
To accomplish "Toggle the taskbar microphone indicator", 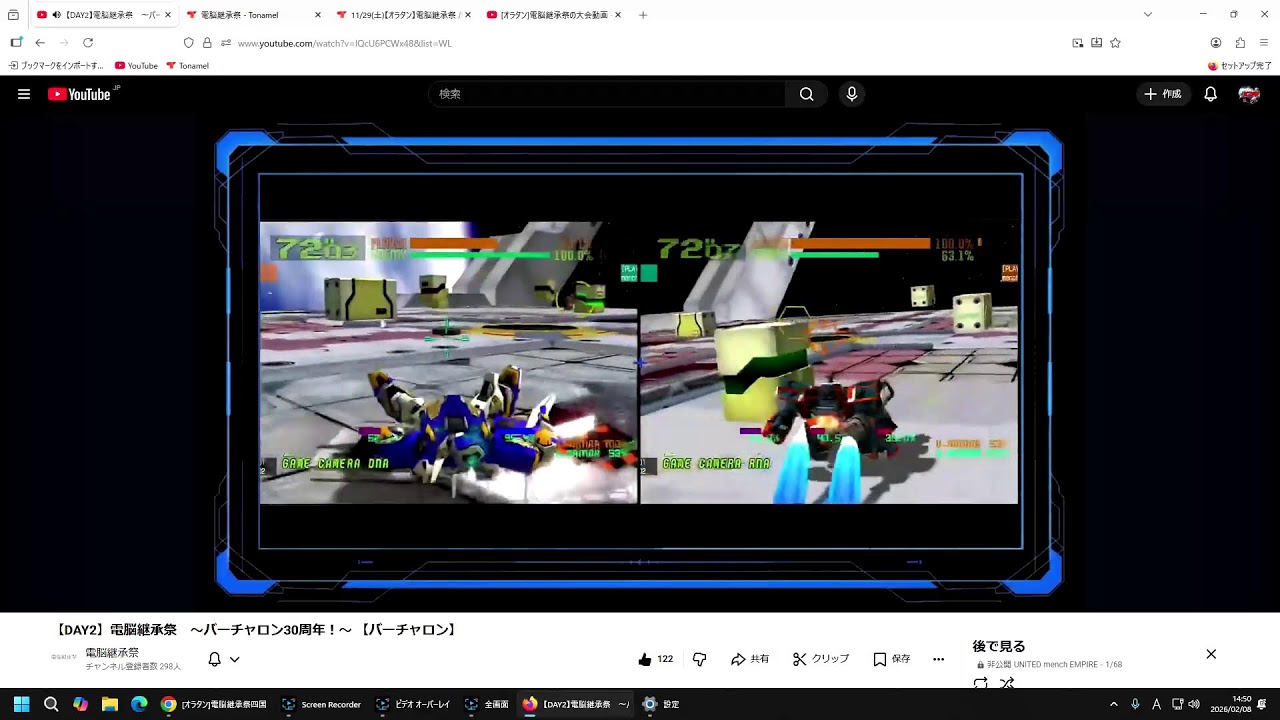I will (x=1135, y=704).
